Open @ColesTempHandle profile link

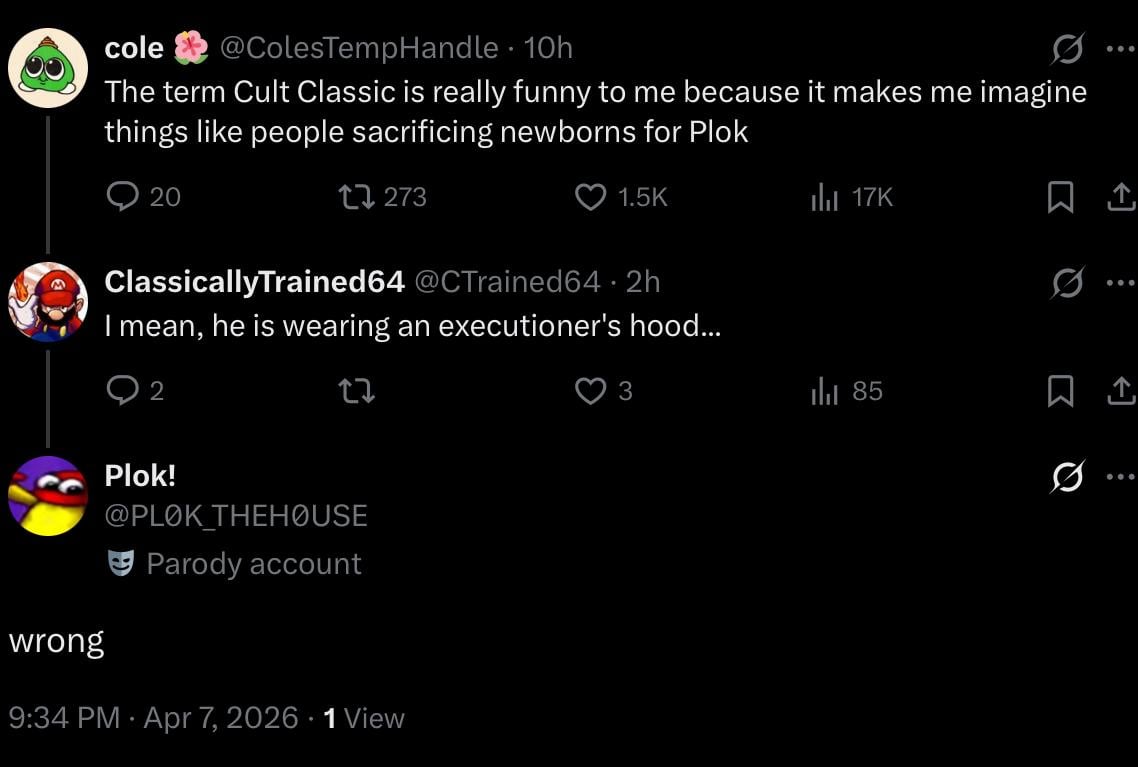357,47
